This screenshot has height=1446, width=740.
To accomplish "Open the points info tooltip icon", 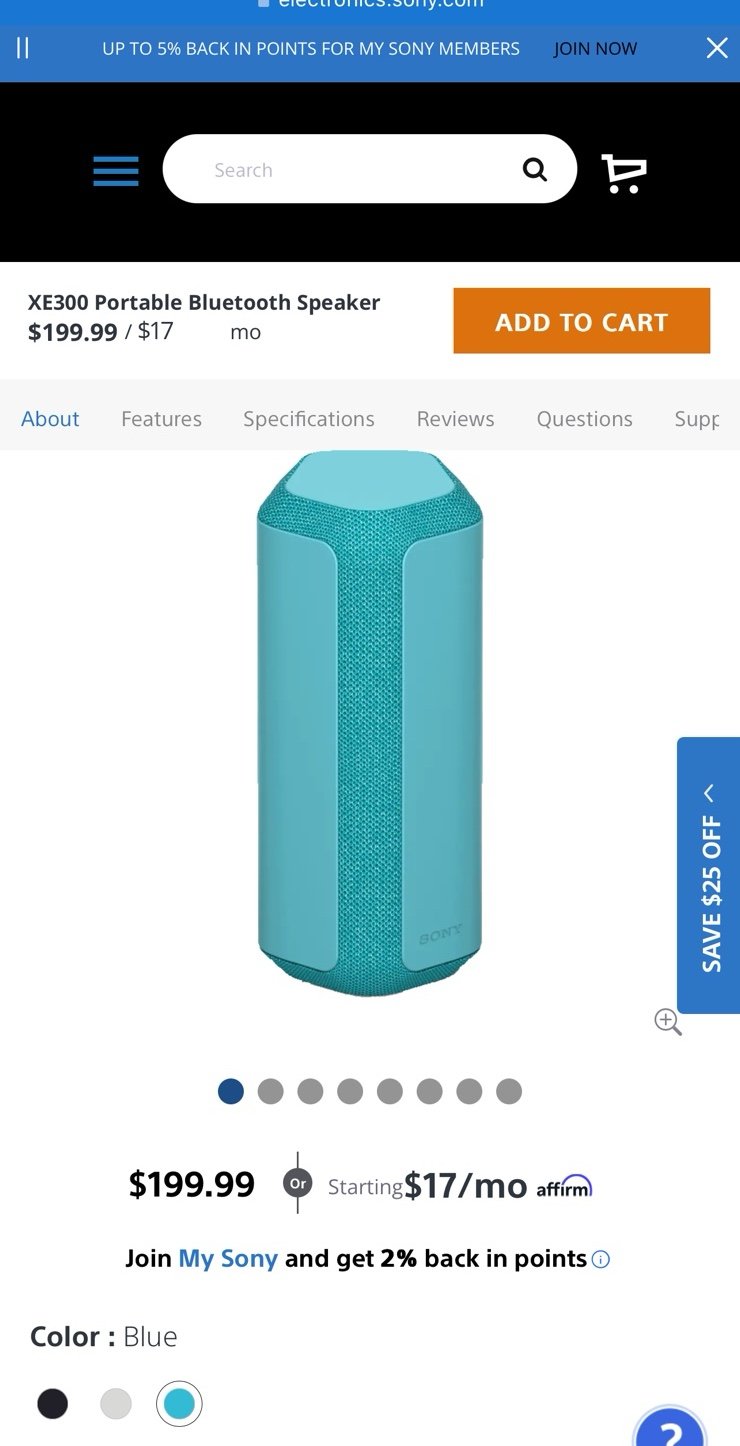I will (x=601, y=1259).
